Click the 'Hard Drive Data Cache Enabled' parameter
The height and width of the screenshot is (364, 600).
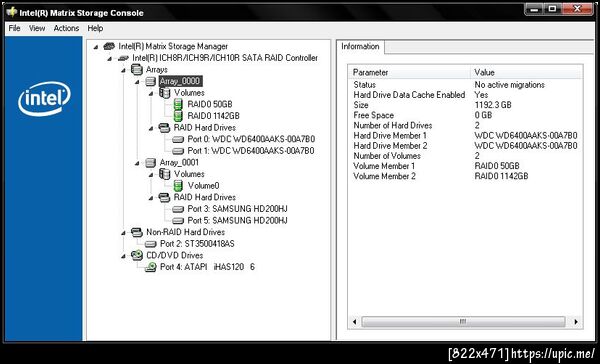pos(409,95)
